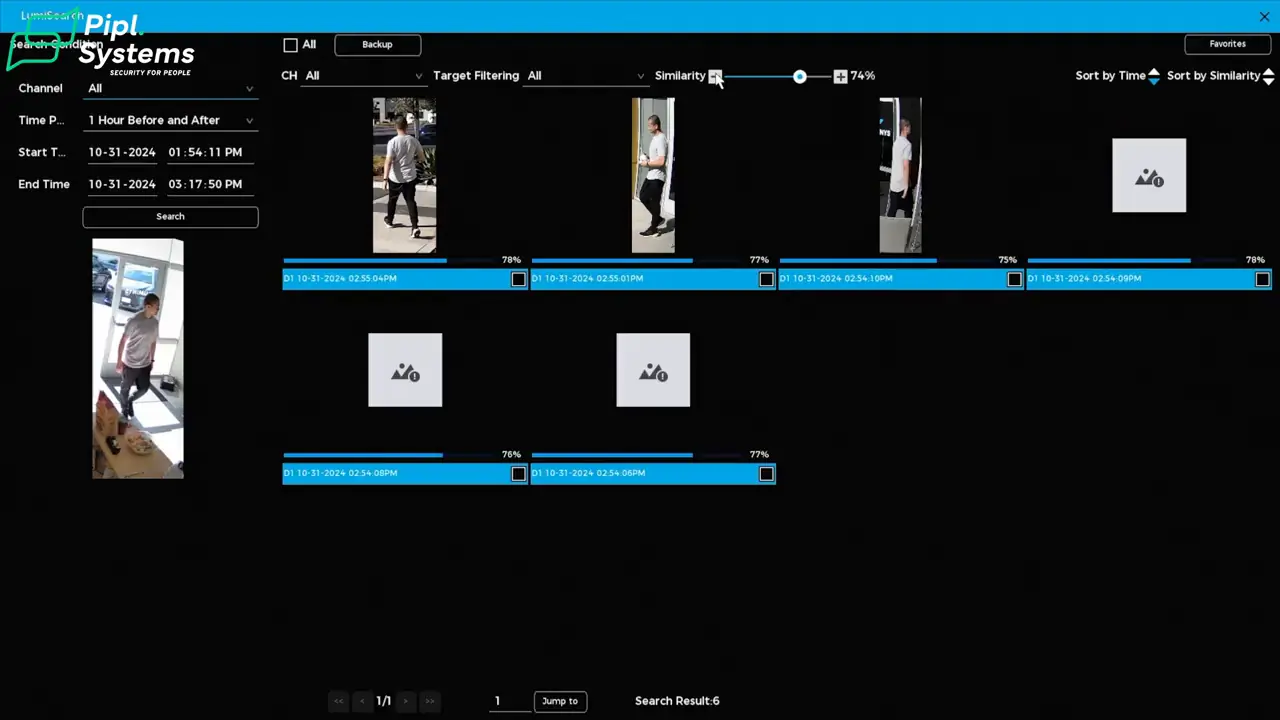Go to the previous results page
The width and height of the screenshot is (1280, 720).
362,701
